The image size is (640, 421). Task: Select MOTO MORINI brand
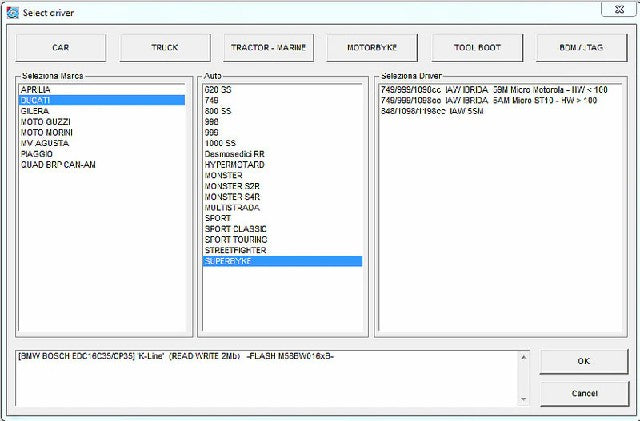click(102, 132)
